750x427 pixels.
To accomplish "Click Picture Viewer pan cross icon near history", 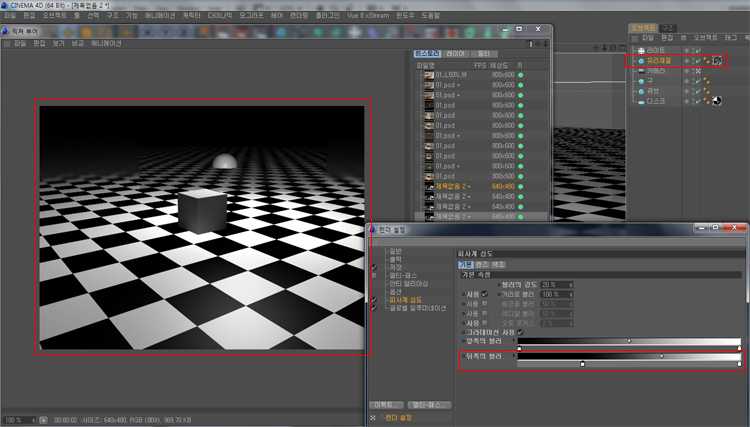I will pyautogui.click(x=538, y=44).
